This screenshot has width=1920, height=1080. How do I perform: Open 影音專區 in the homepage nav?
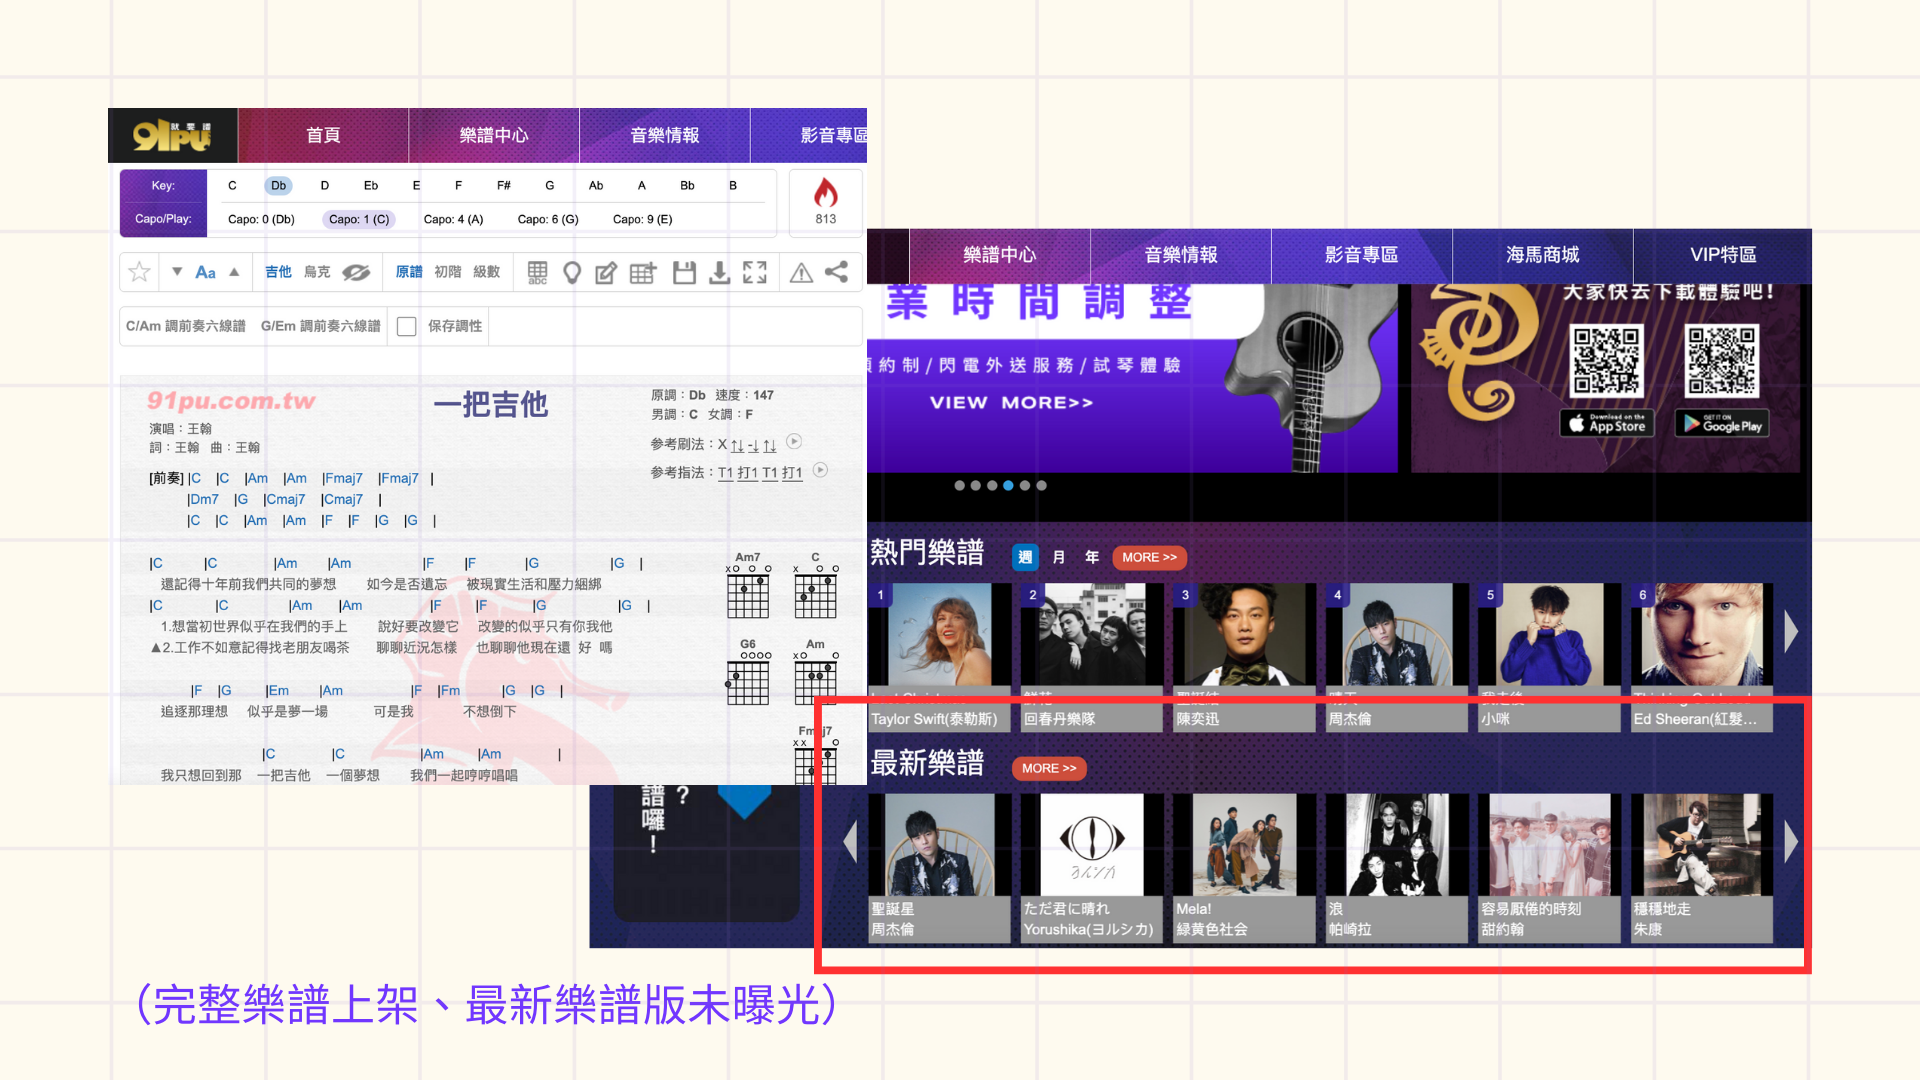[1361, 255]
